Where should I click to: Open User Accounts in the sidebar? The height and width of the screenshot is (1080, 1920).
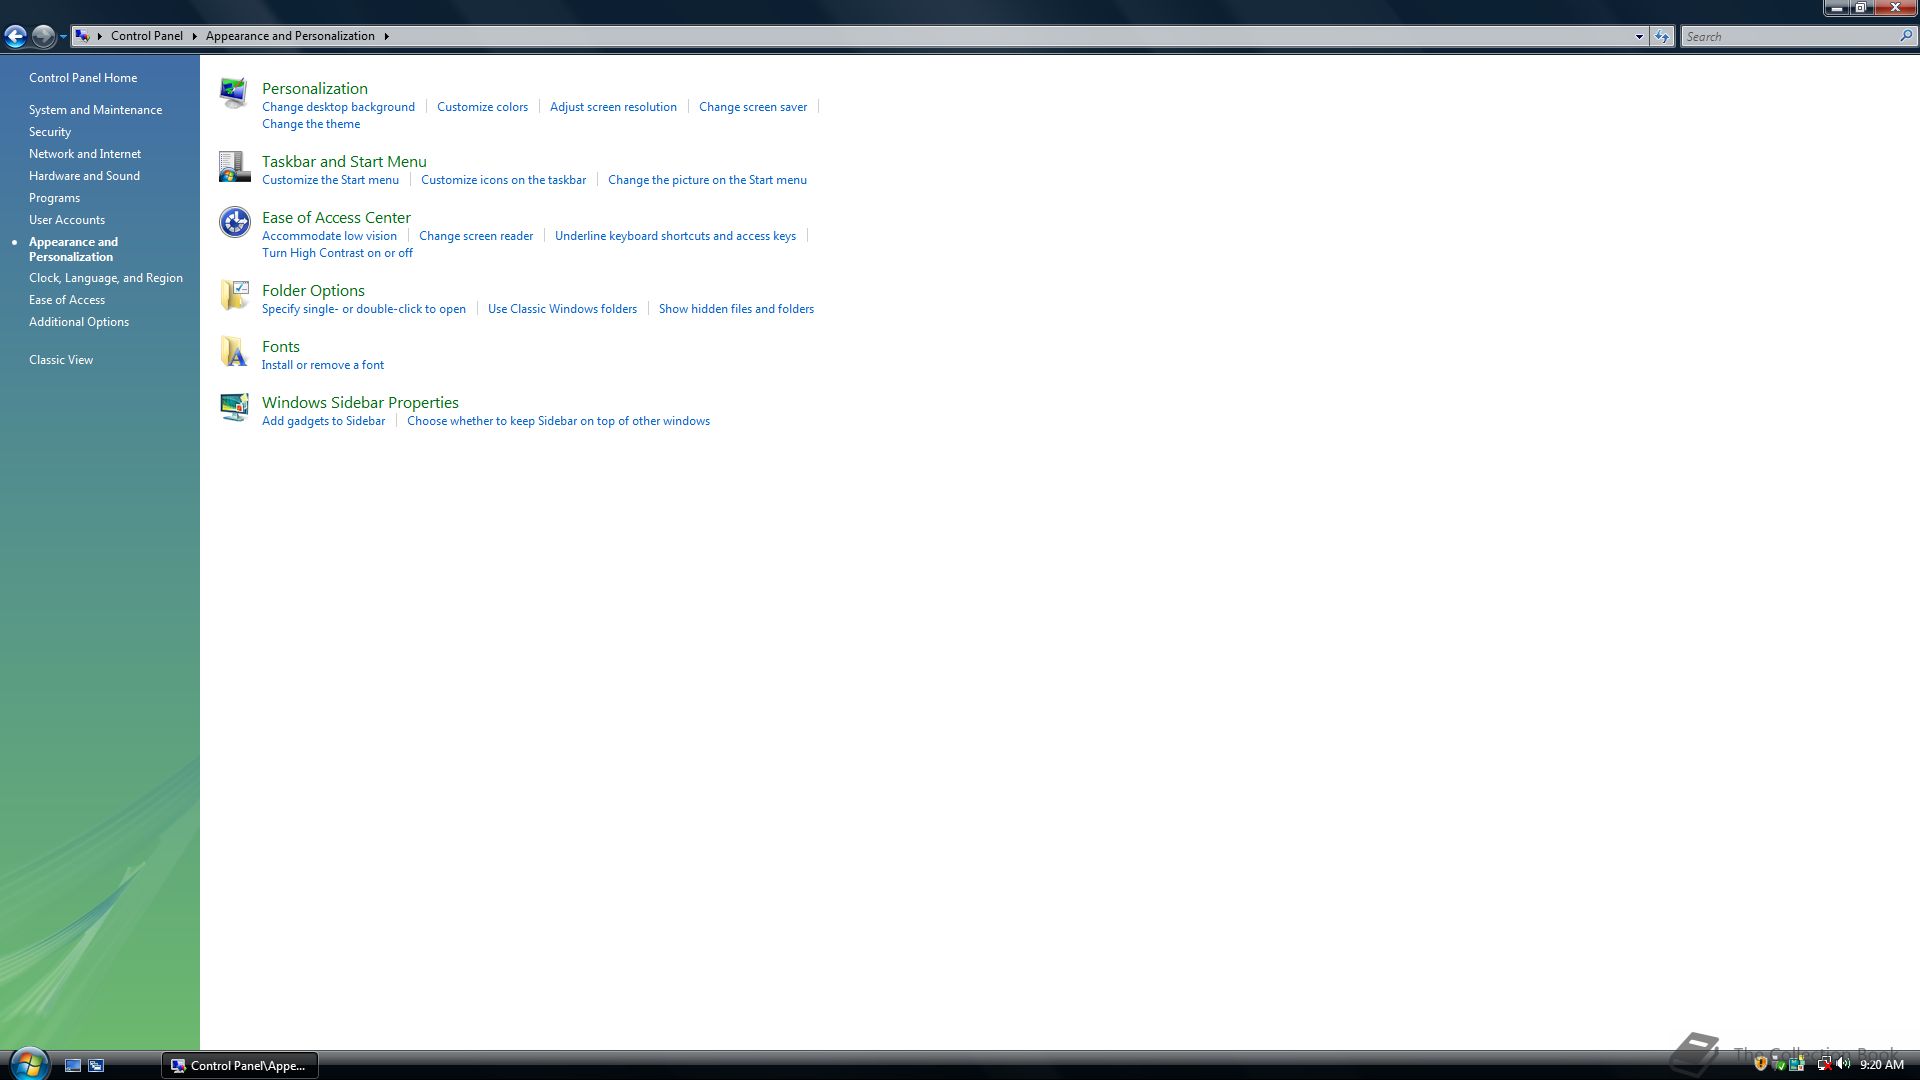(x=67, y=220)
